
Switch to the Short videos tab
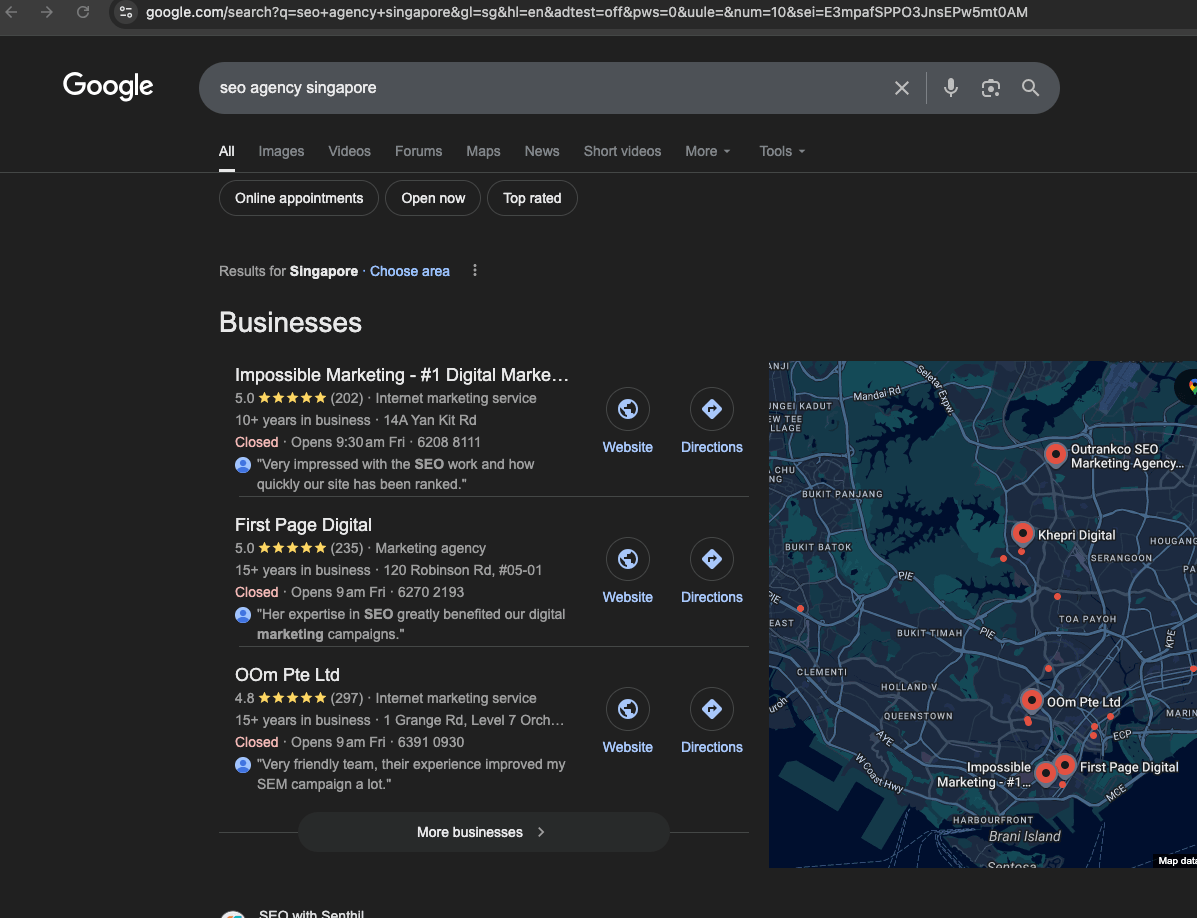click(622, 151)
